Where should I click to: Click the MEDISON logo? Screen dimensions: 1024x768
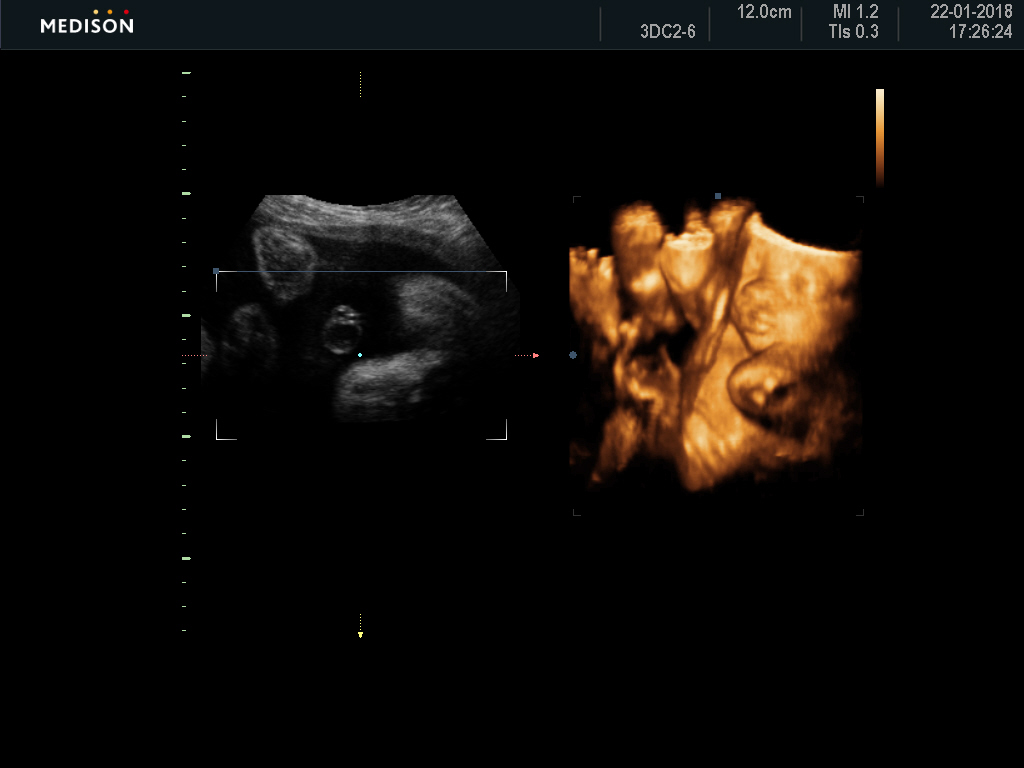pos(86,23)
